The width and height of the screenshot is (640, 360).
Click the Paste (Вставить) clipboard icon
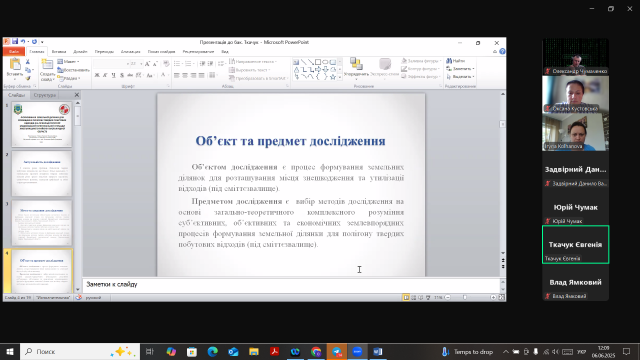click(15, 65)
